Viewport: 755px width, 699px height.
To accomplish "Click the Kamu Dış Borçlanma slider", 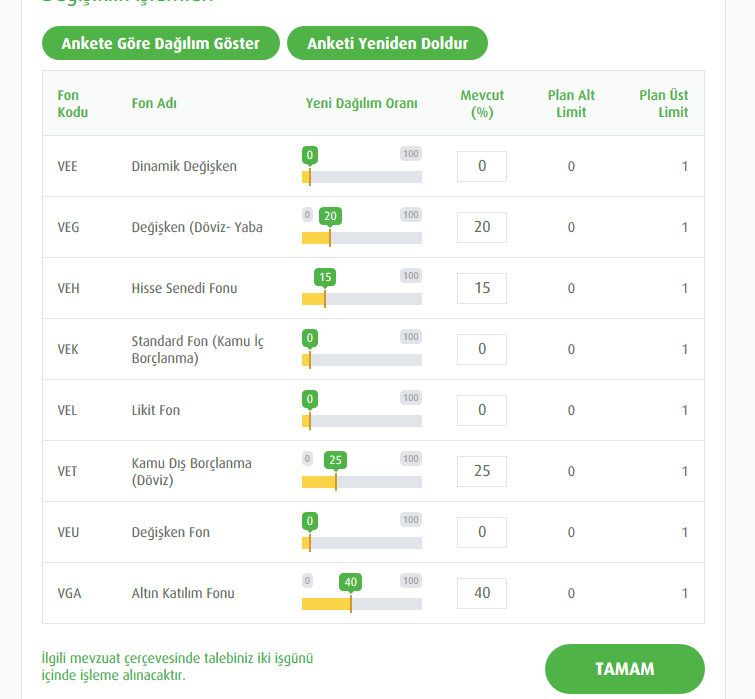I will tap(362, 482).
